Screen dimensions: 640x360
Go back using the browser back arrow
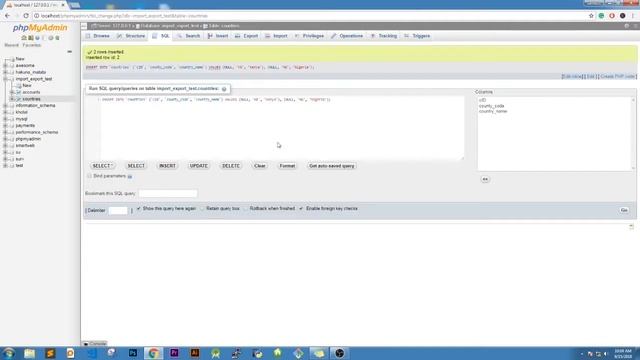tap(7, 16)
